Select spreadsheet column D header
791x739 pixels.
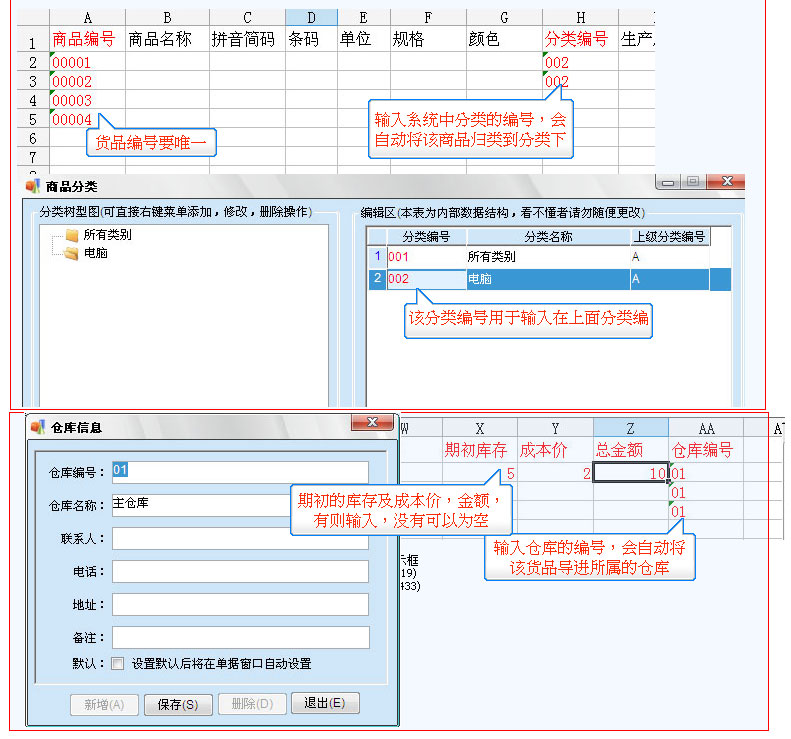tap(309, 17)
